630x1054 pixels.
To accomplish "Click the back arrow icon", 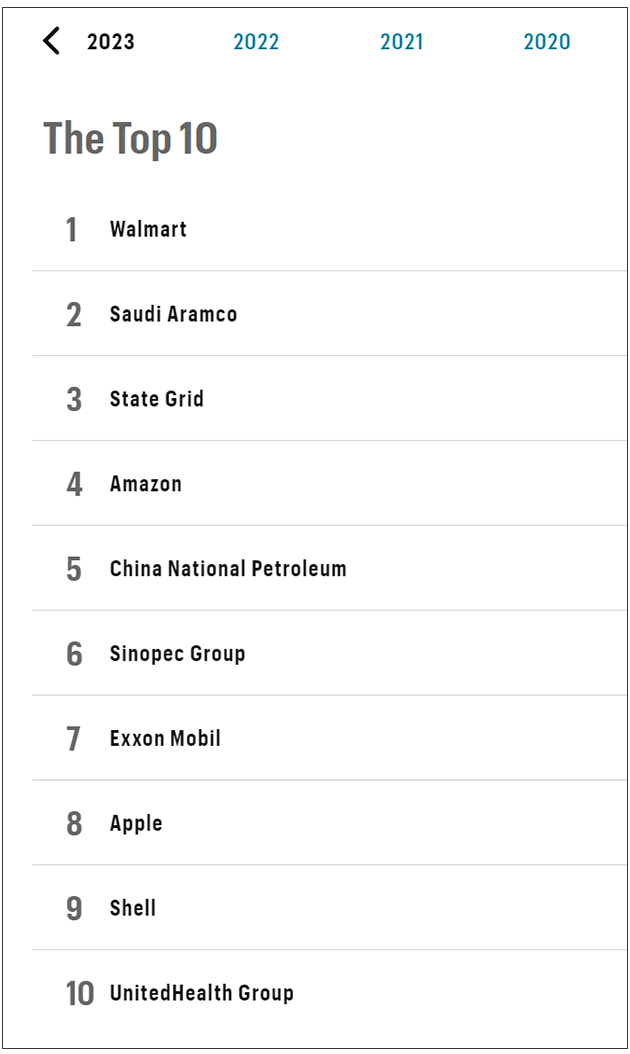I will pos(51,41).
